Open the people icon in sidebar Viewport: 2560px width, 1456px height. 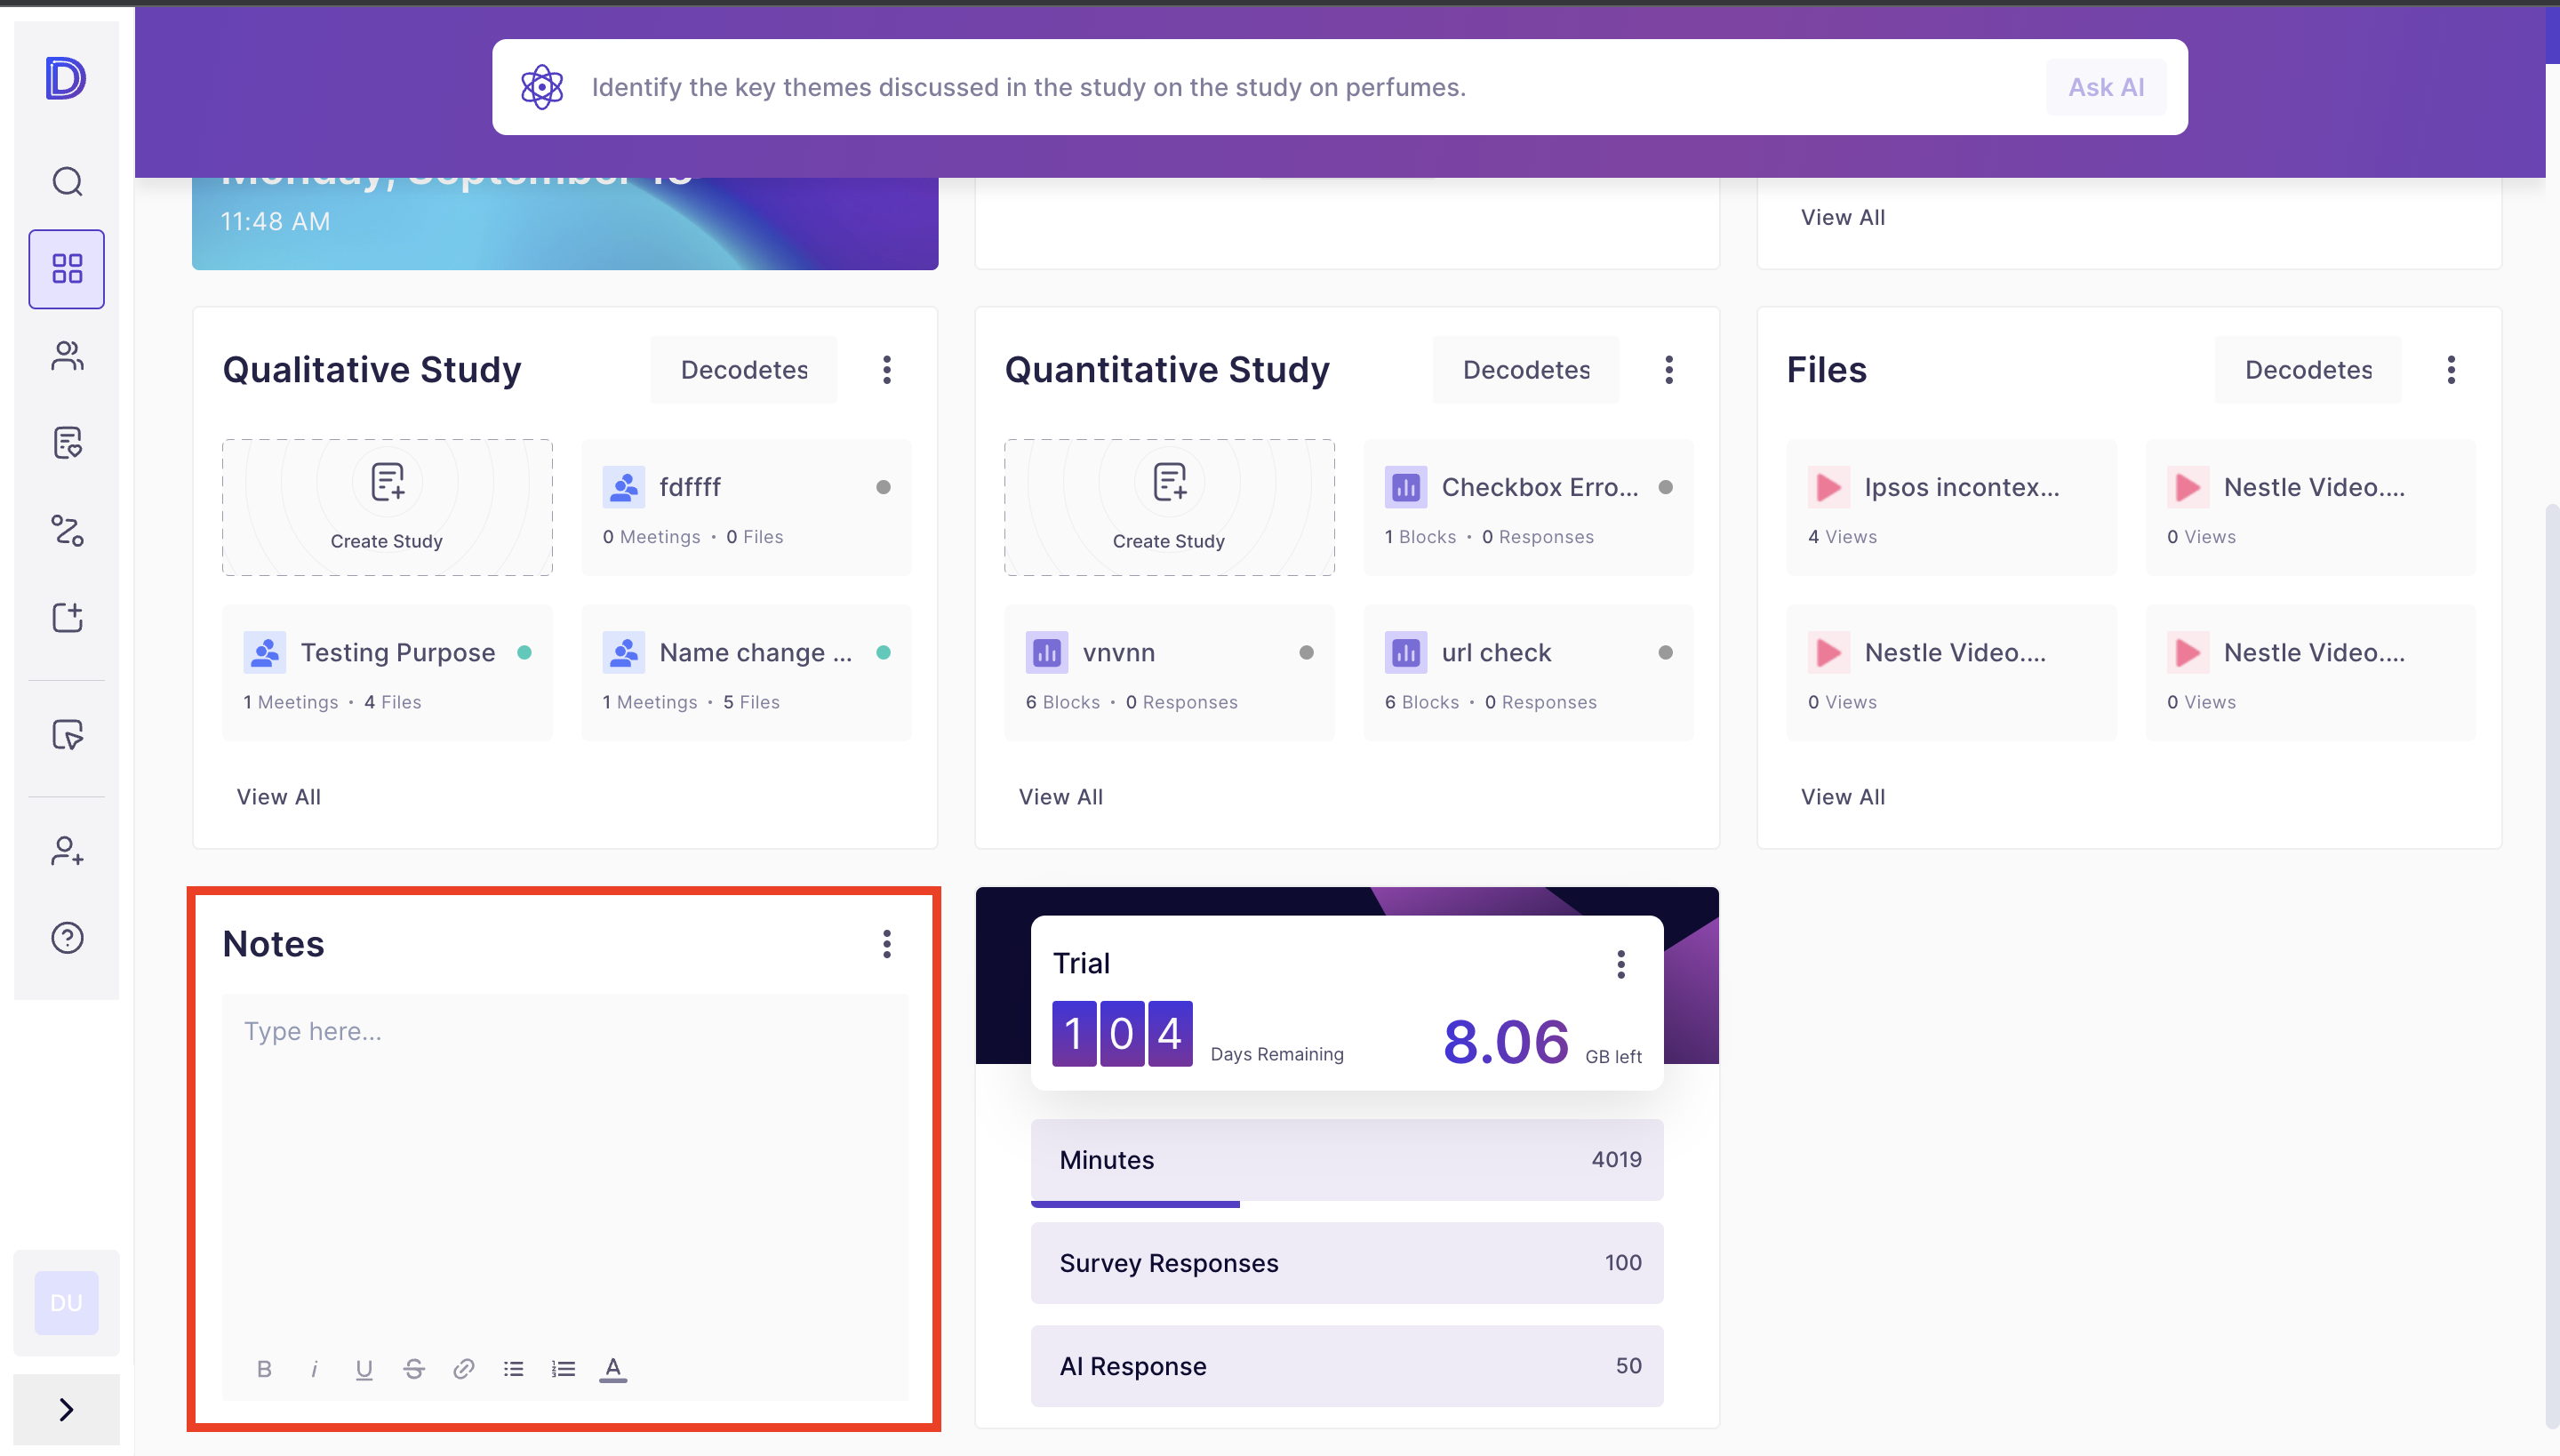pos(67,356)
